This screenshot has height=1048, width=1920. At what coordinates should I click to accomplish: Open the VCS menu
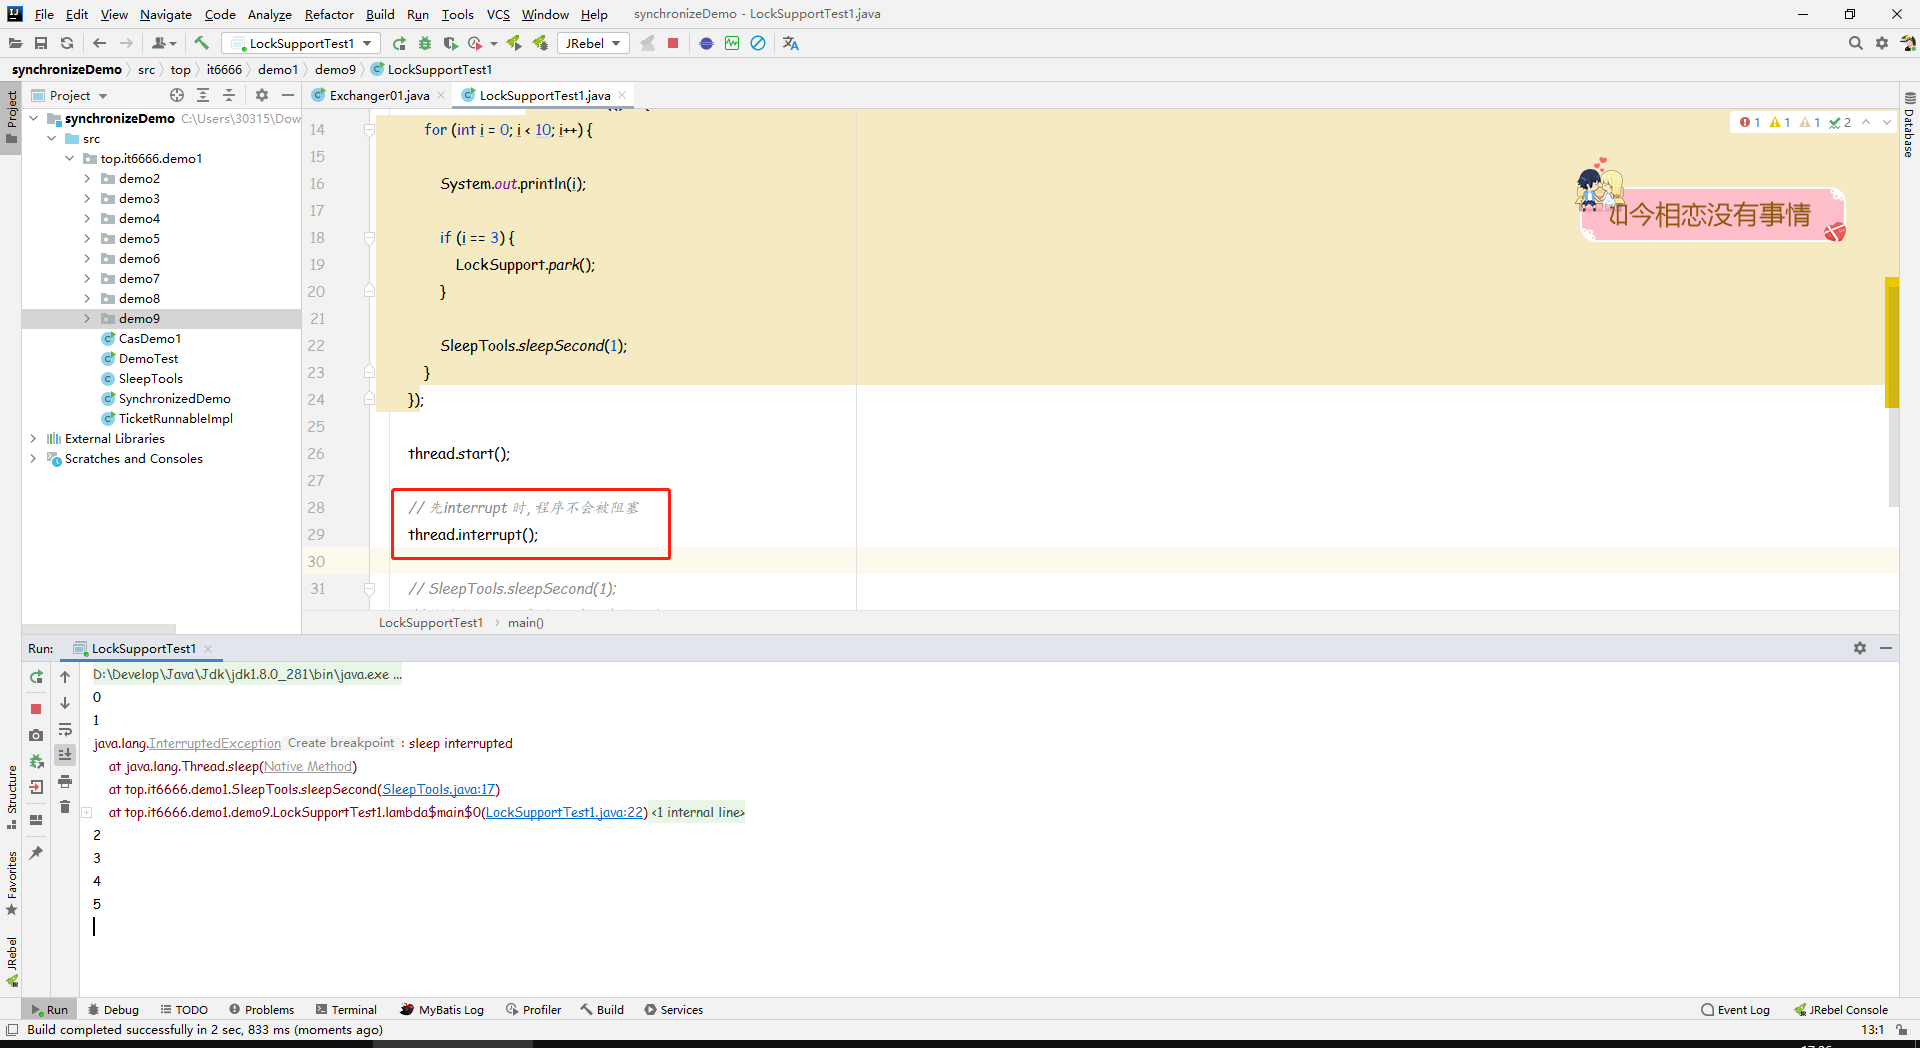click(x=498, y=14)
